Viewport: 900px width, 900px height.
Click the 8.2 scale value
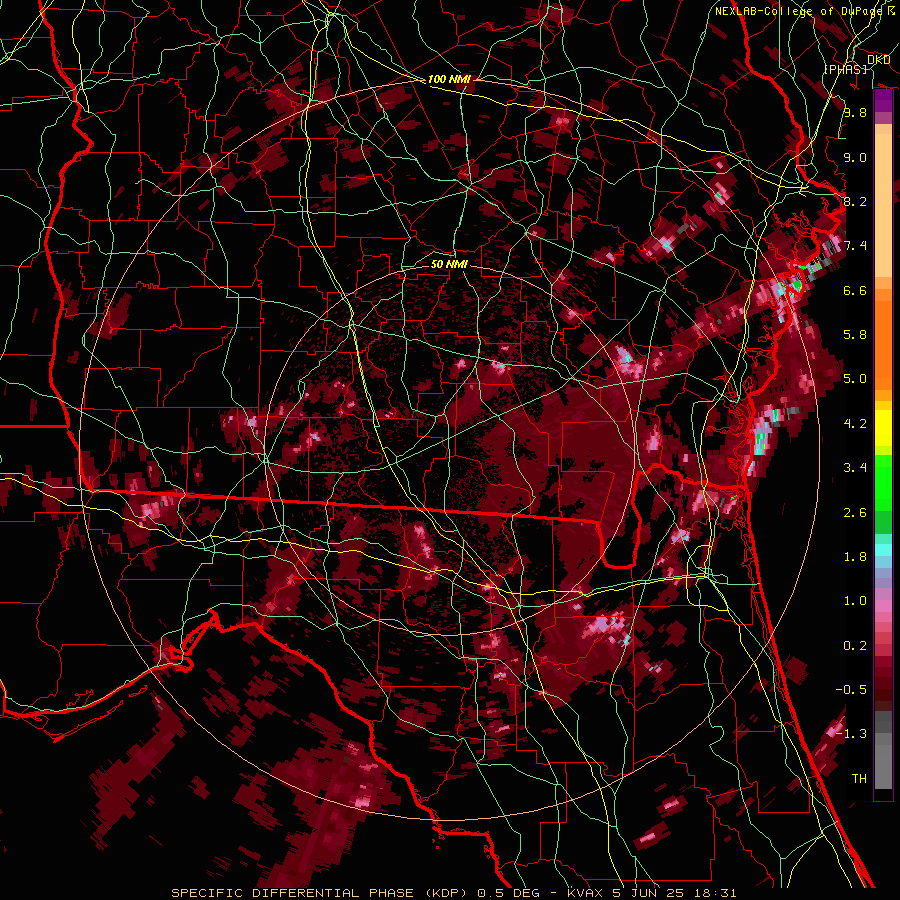(x=855, y=201)
